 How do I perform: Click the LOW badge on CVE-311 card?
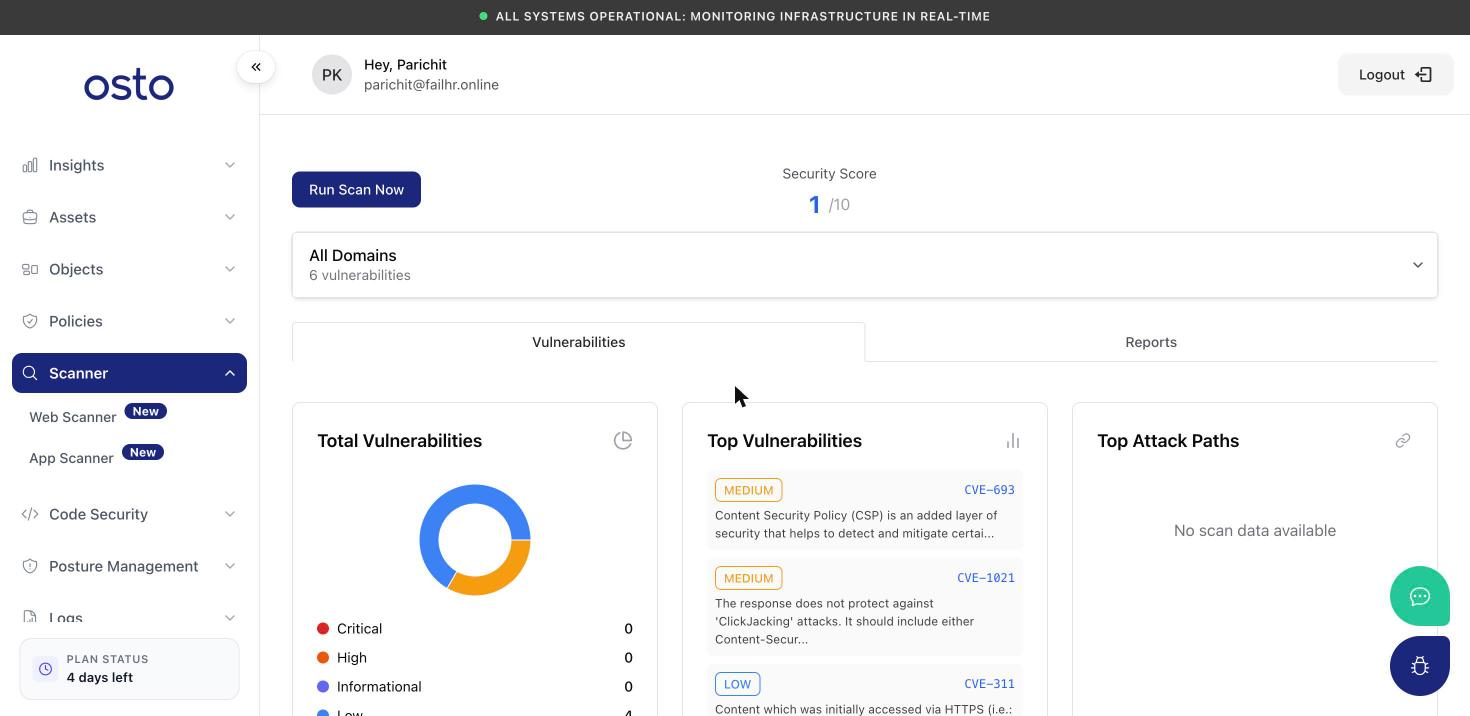[x=737, y=684]
